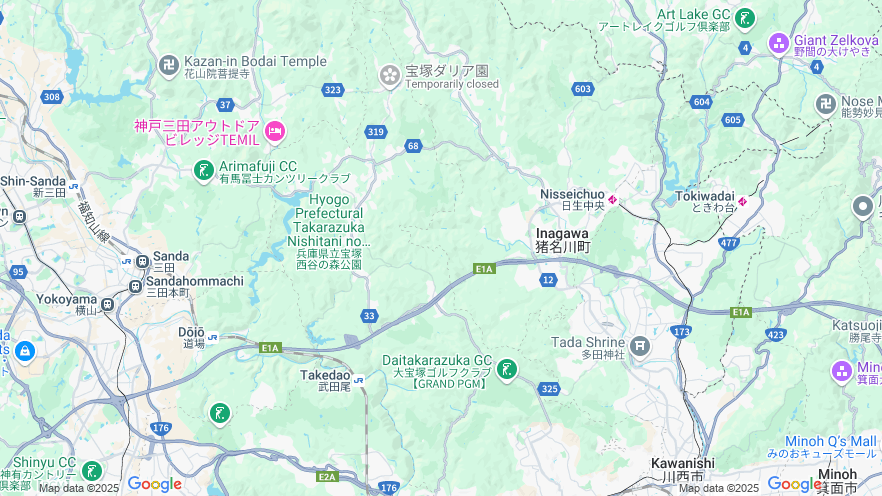
Task: Click the Google logo at bottom left
Action: point(155,484)
